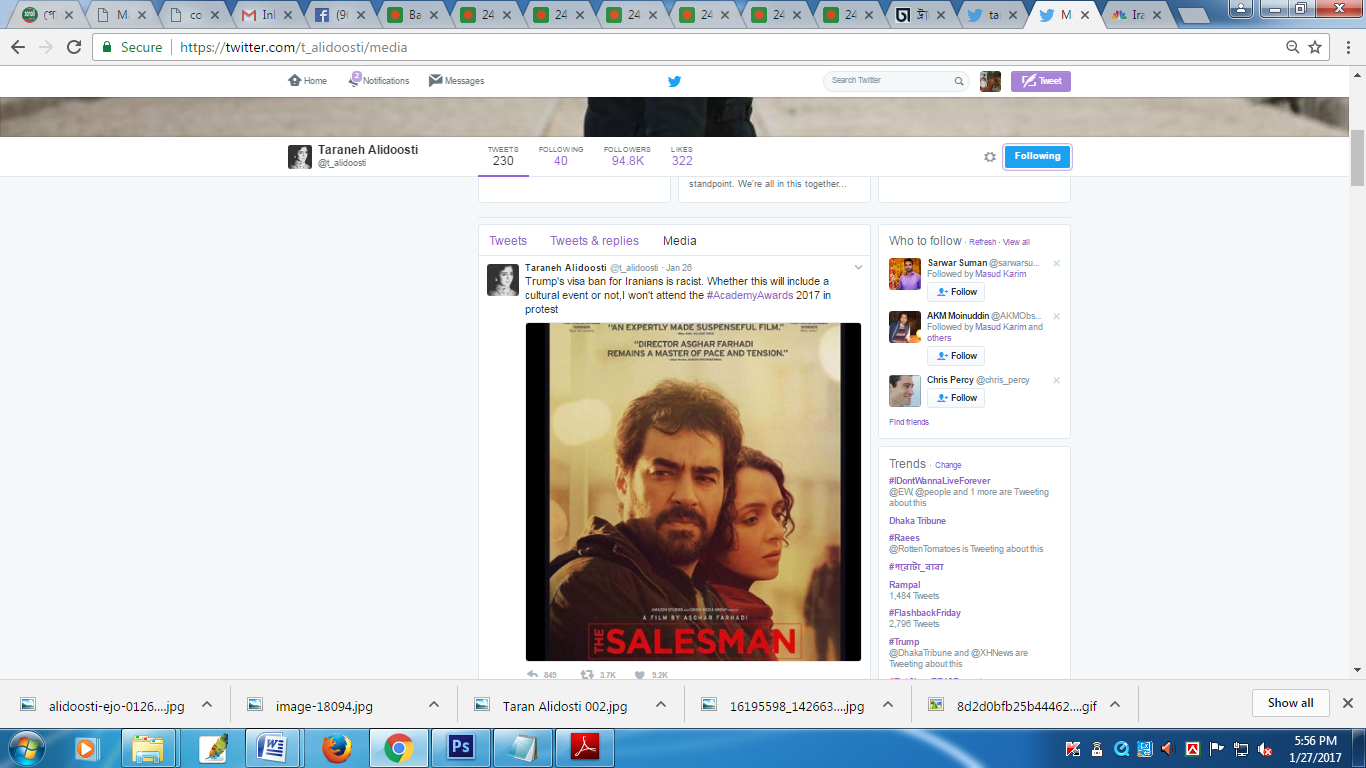Launch Photoshop from the taskbar
Screen dimensions: 1366x768
(x=461, y=748)
